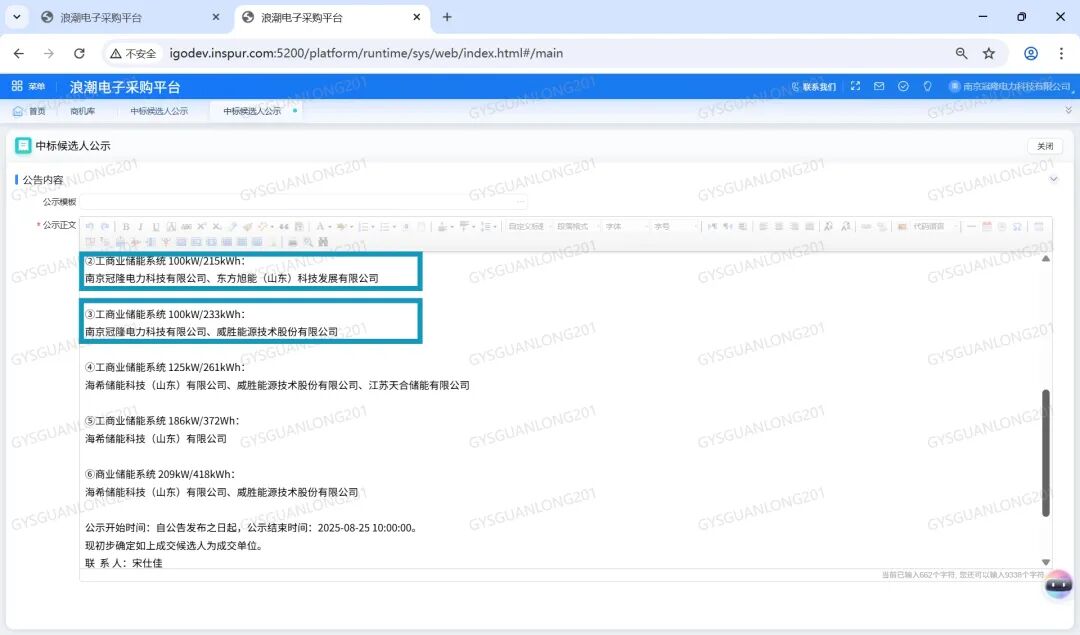Screen dimensions: 1080x635
Task: Collapse the 公告内容 section chevron
Action: pos(1053,180)
